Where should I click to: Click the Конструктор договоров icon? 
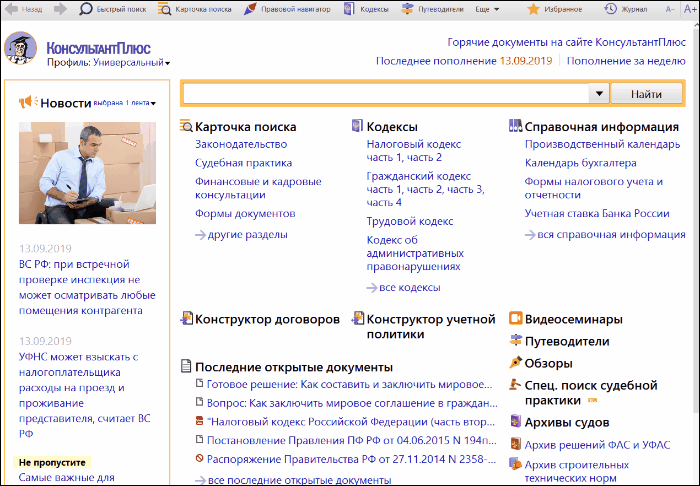pyautogui.click(x=186, y=319)
